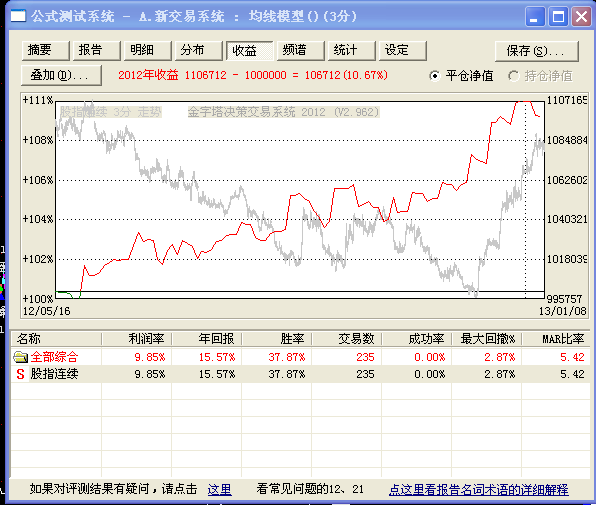Open the 摘要 tab
Image resolution: width=596 pixels, height=505 pixels.
pyautogui.click(x=46, y=51)
